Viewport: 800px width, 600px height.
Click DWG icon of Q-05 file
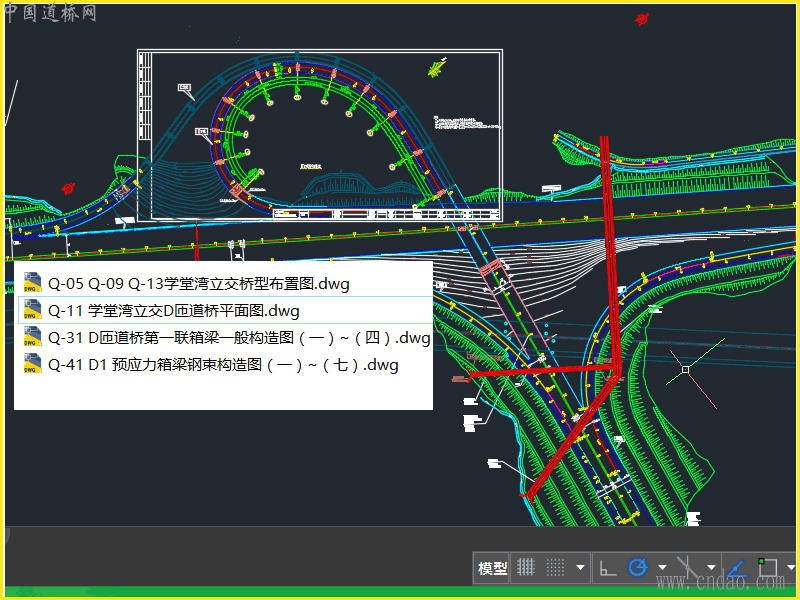32,283
